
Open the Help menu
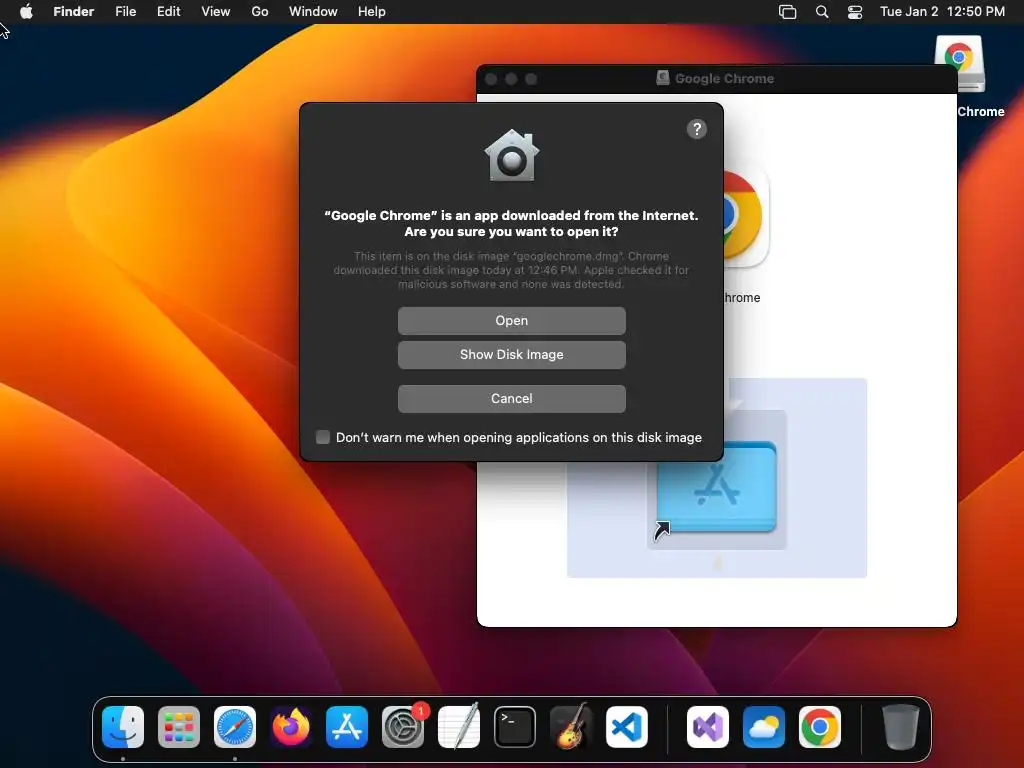pos(372,12)
